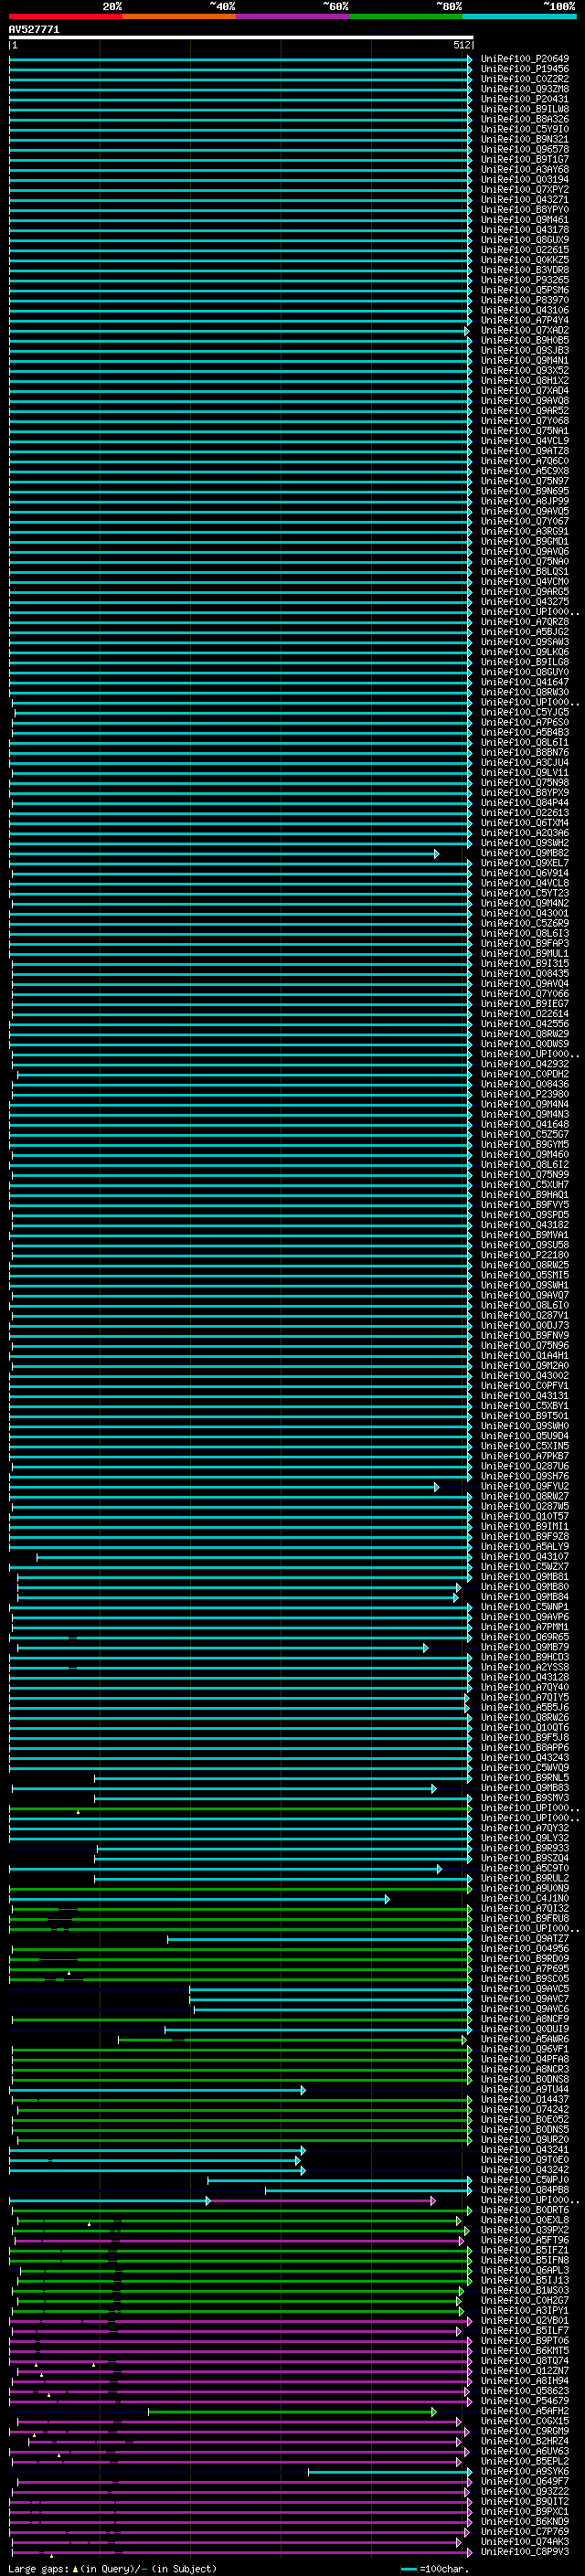Select label UniRef100_Q03194
585x2576 pixels.
(525, 180)
